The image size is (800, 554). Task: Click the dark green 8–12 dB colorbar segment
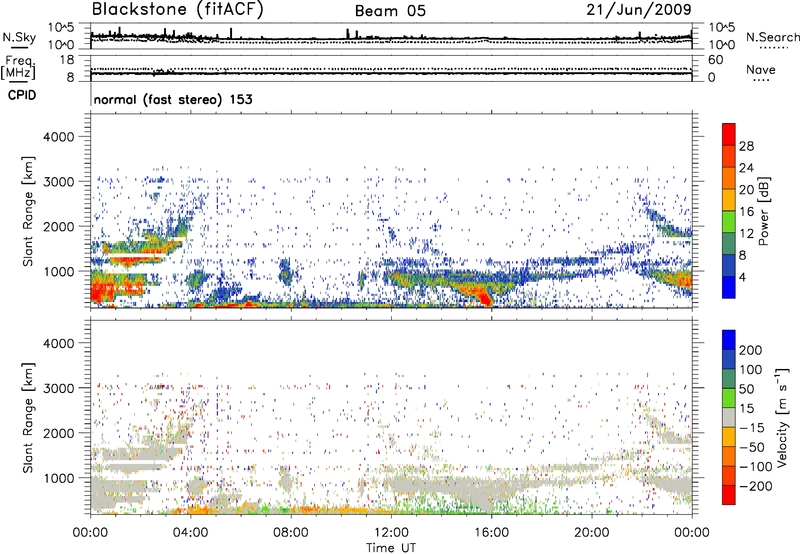pos(729,244)
